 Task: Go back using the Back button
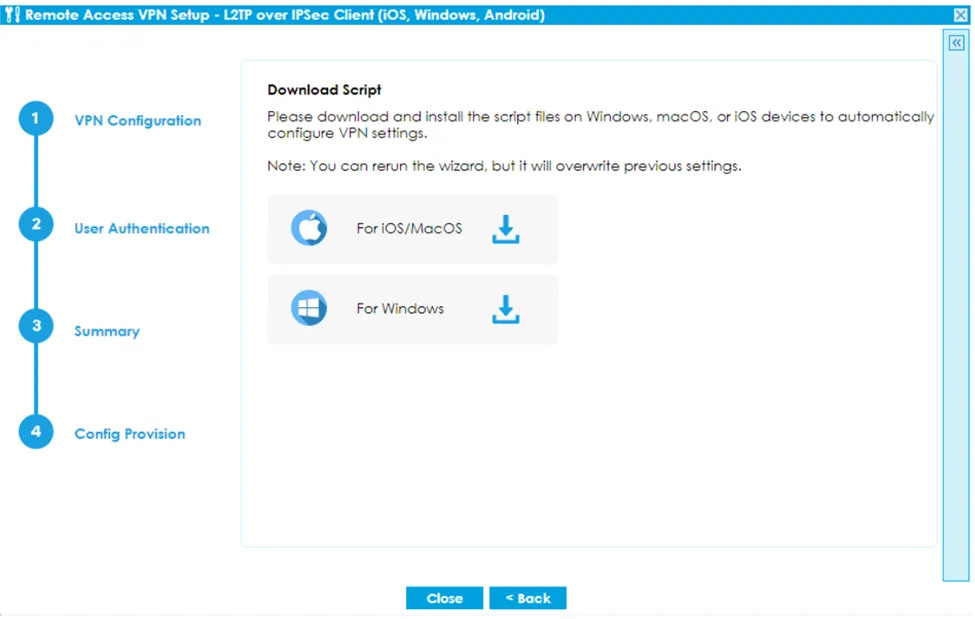528,597
